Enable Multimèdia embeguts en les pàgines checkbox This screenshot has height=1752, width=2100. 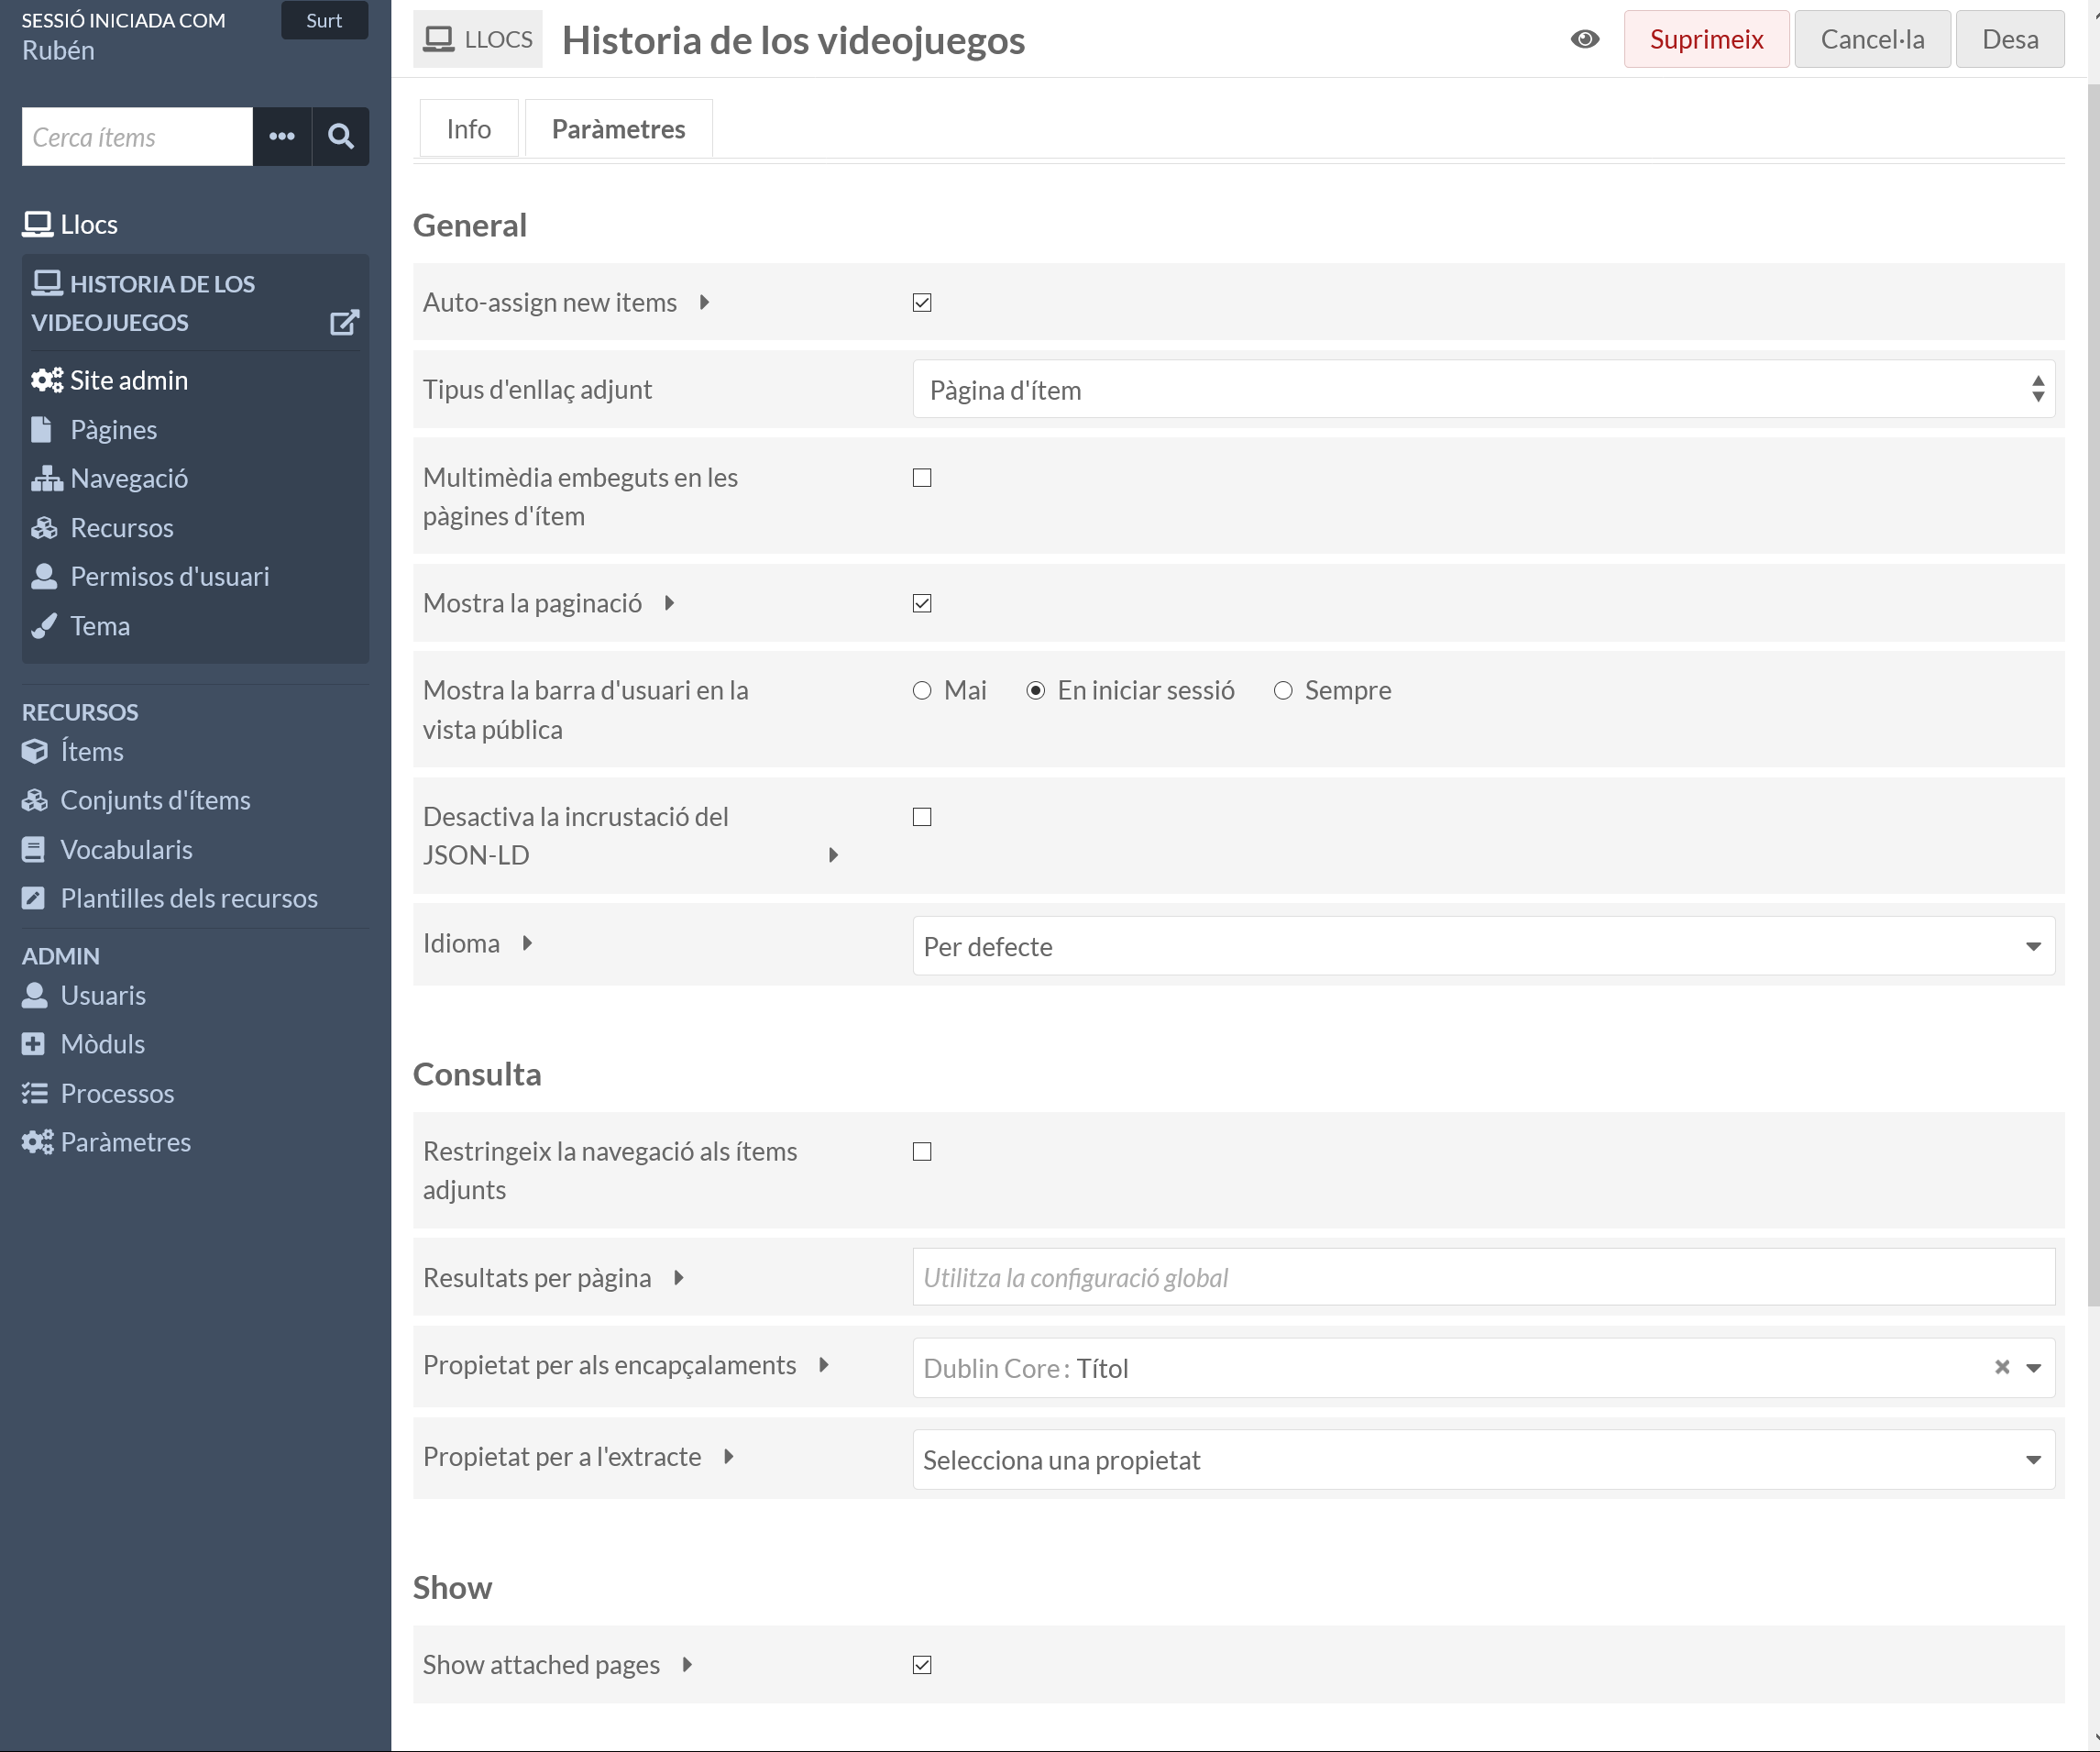[x=922, y=478]
